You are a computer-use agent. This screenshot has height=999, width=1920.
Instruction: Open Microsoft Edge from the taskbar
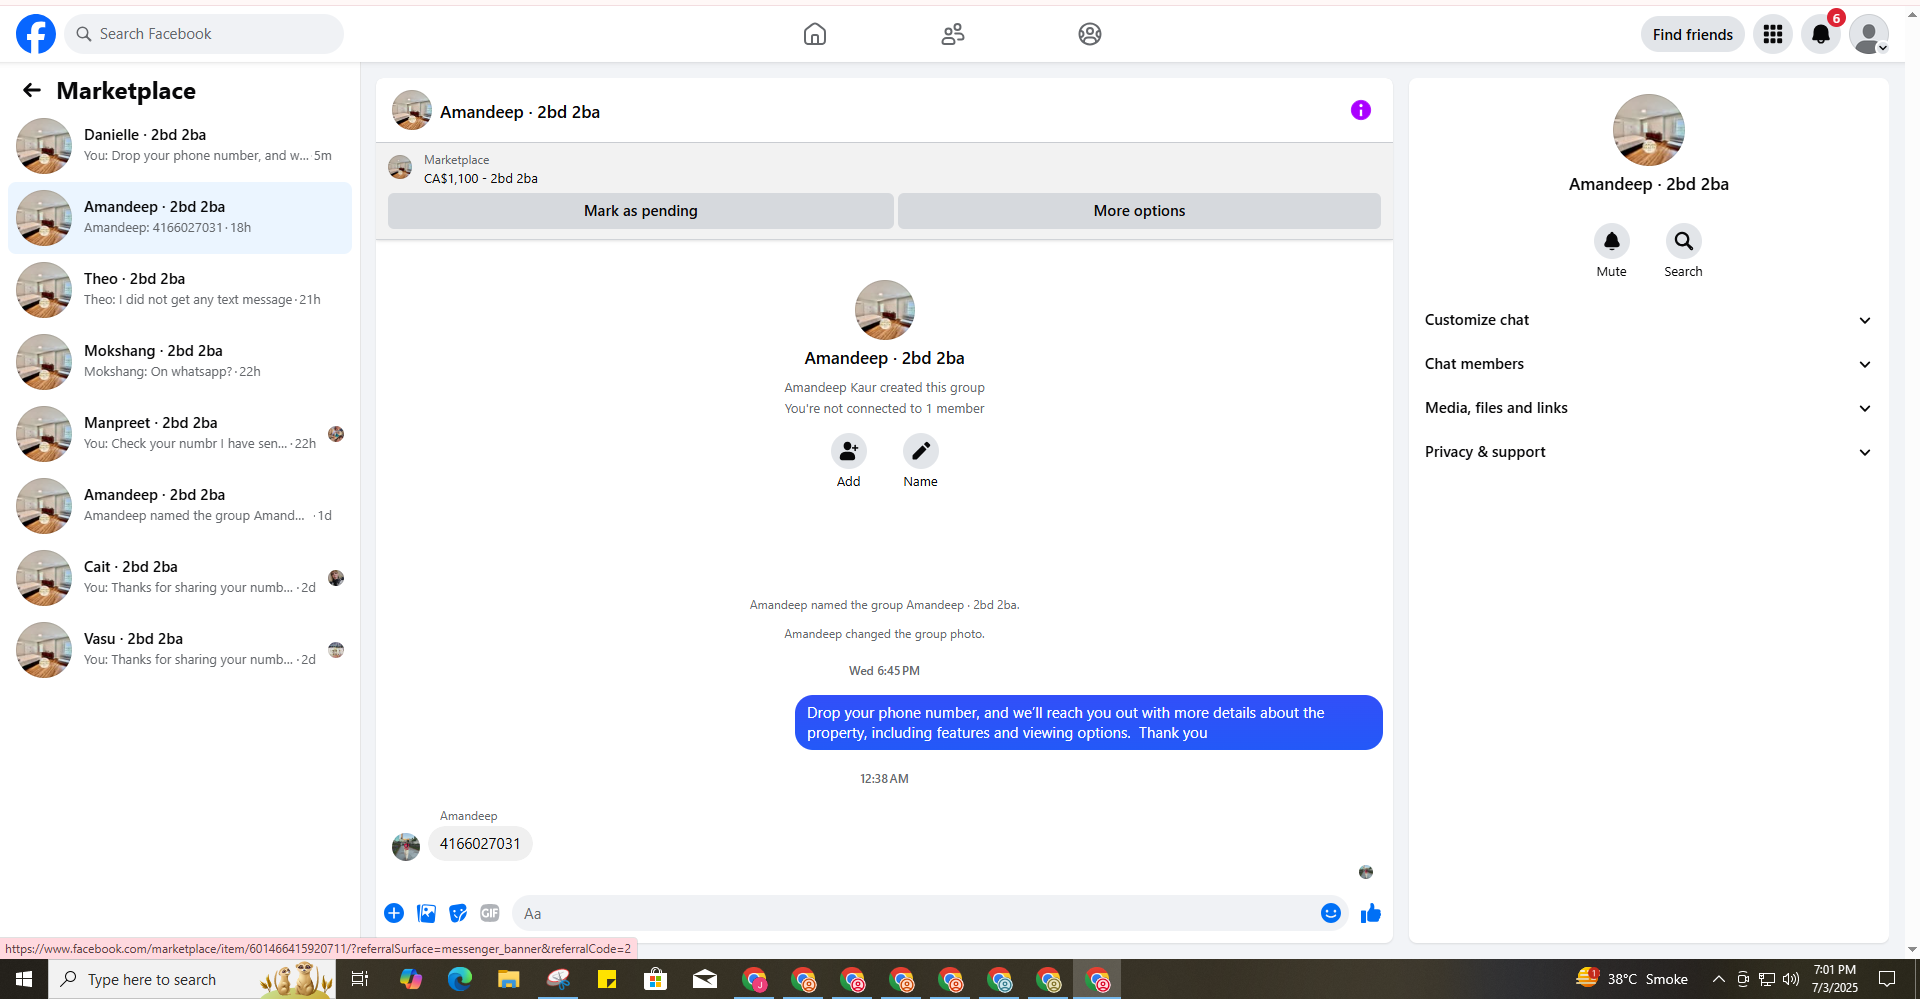[460, 979]
